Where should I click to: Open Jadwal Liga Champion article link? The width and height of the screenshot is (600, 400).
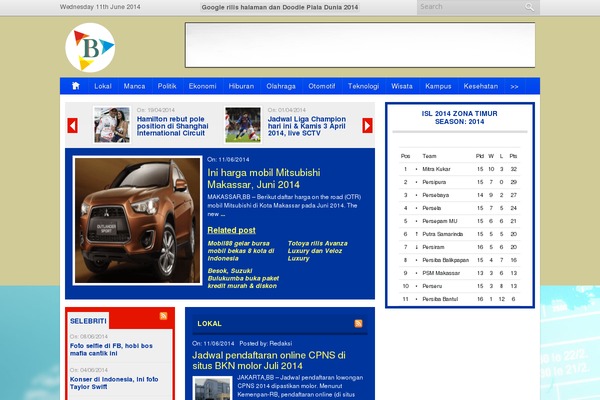(x=307, y=126)
